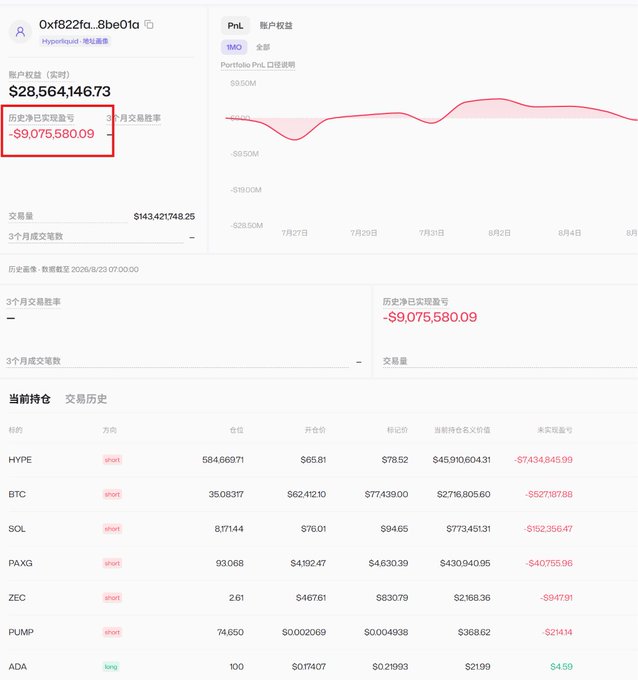Viewport: 638px width, 680px height.
Task: Click ADA unrealized profit $4.59
Action: tap(561, 667)
